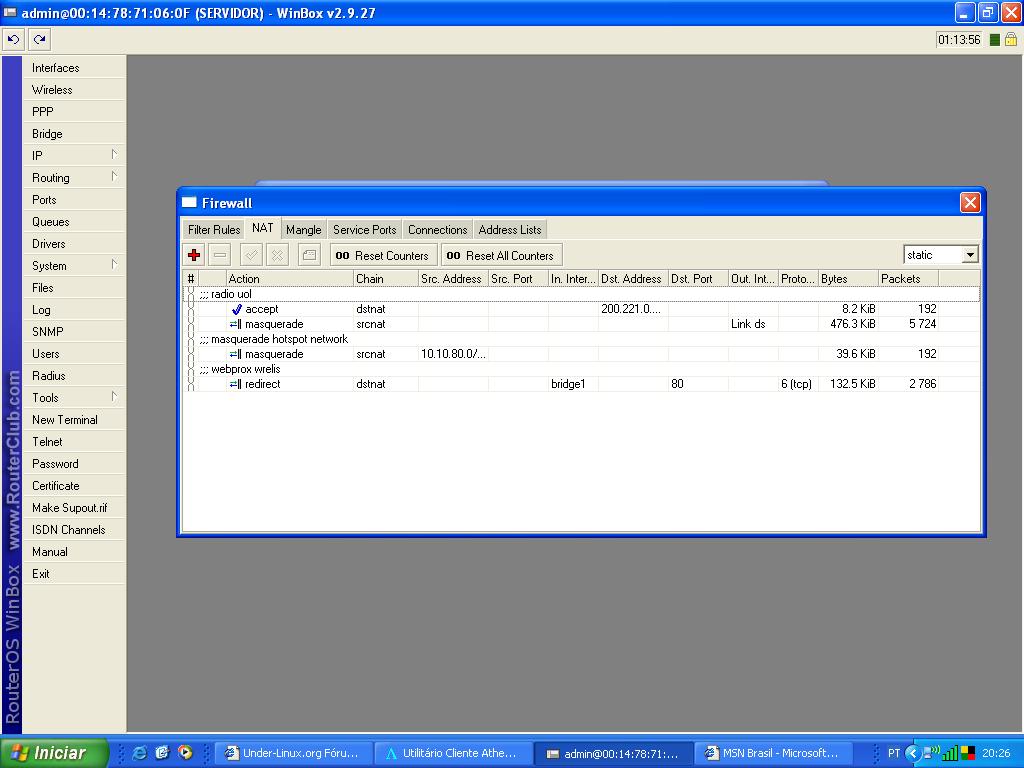Open Make Supout.rif in sidebar
Viewport: 1024px width, 768px height.
click(74, 508)
